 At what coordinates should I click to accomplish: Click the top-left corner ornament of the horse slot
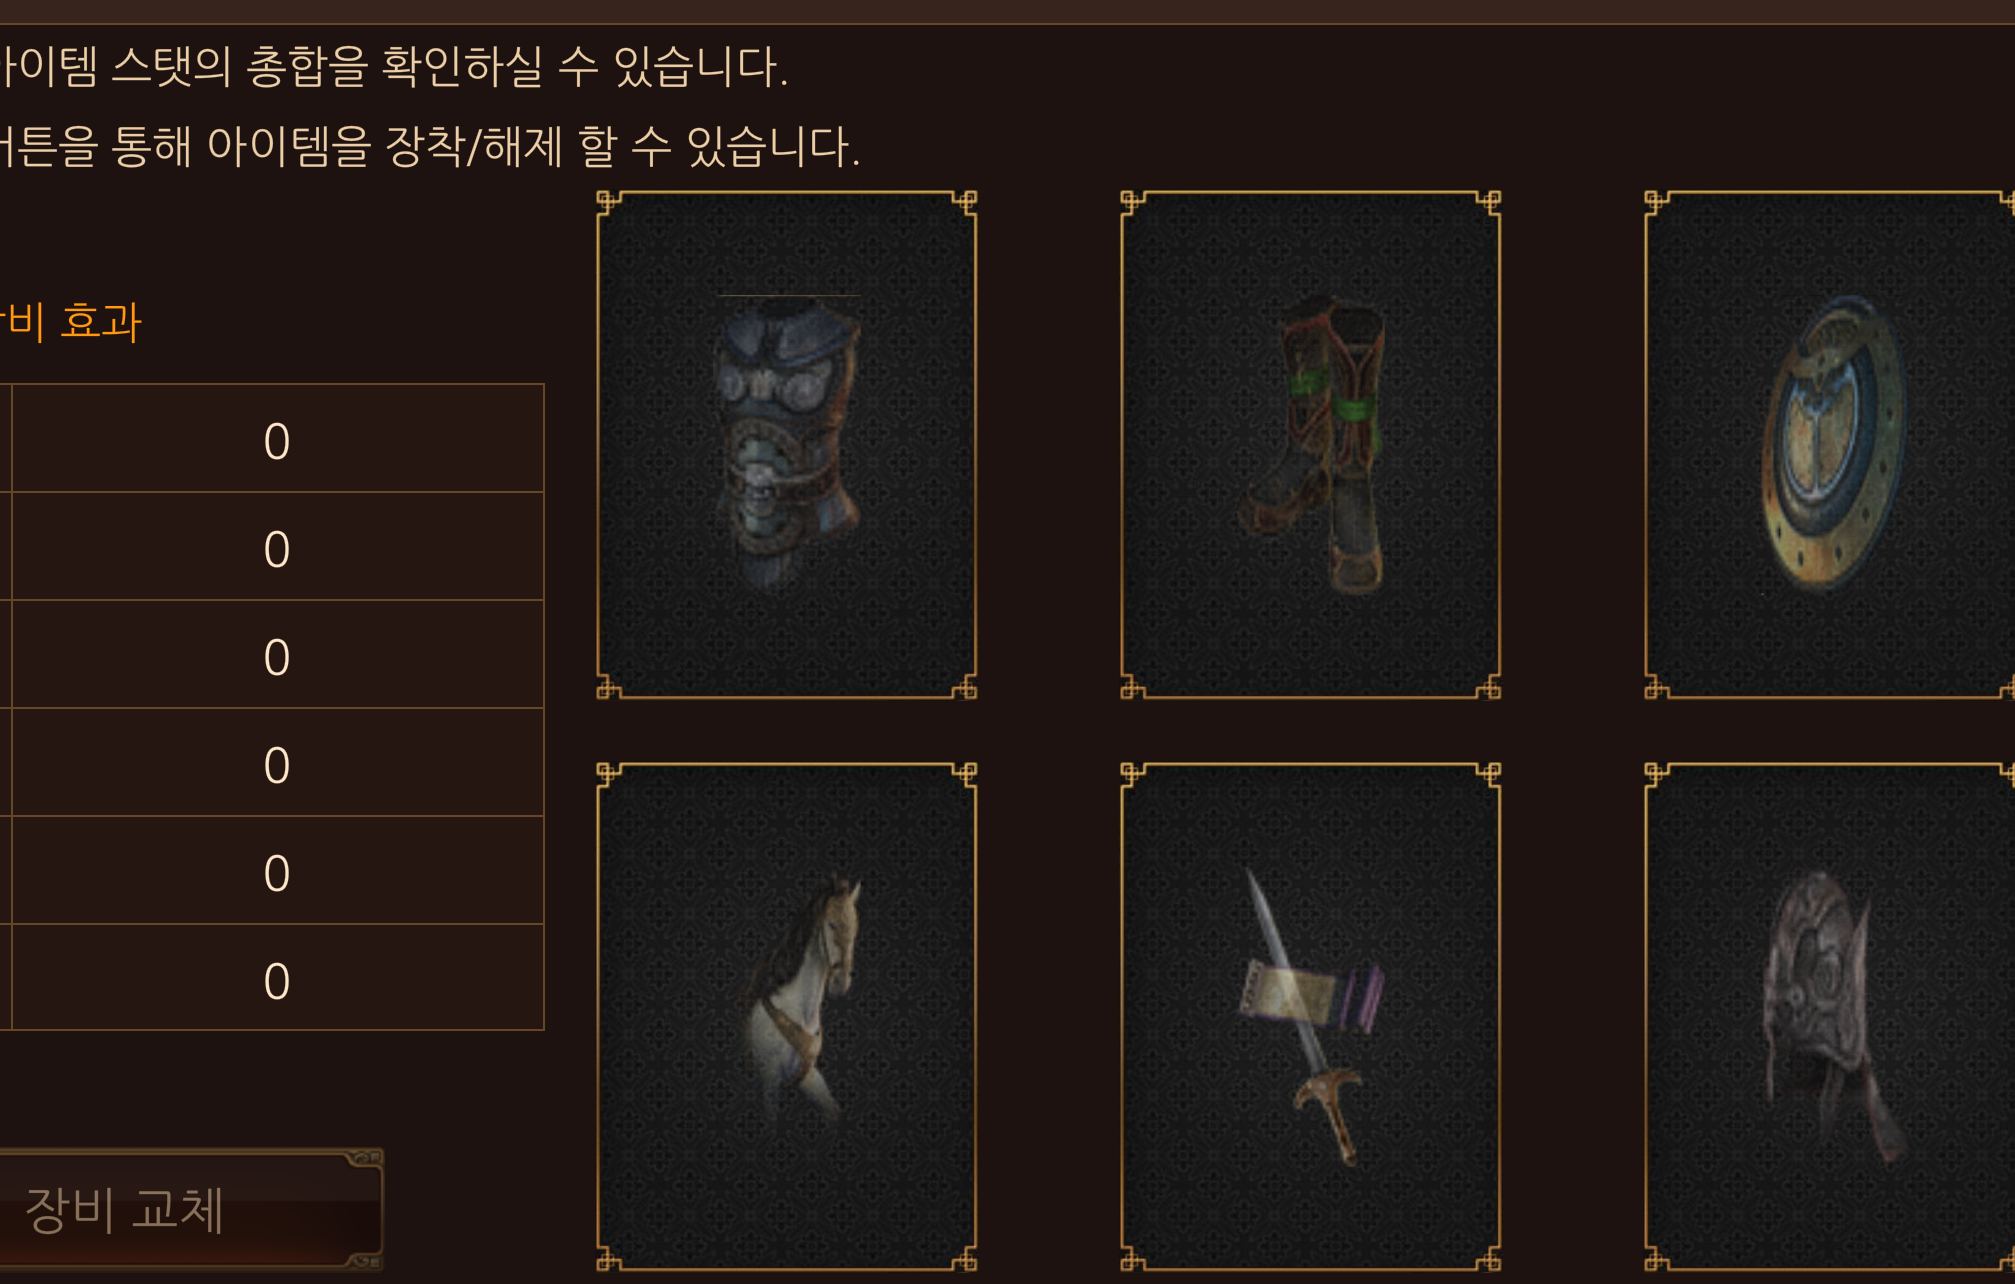(609, 775)
